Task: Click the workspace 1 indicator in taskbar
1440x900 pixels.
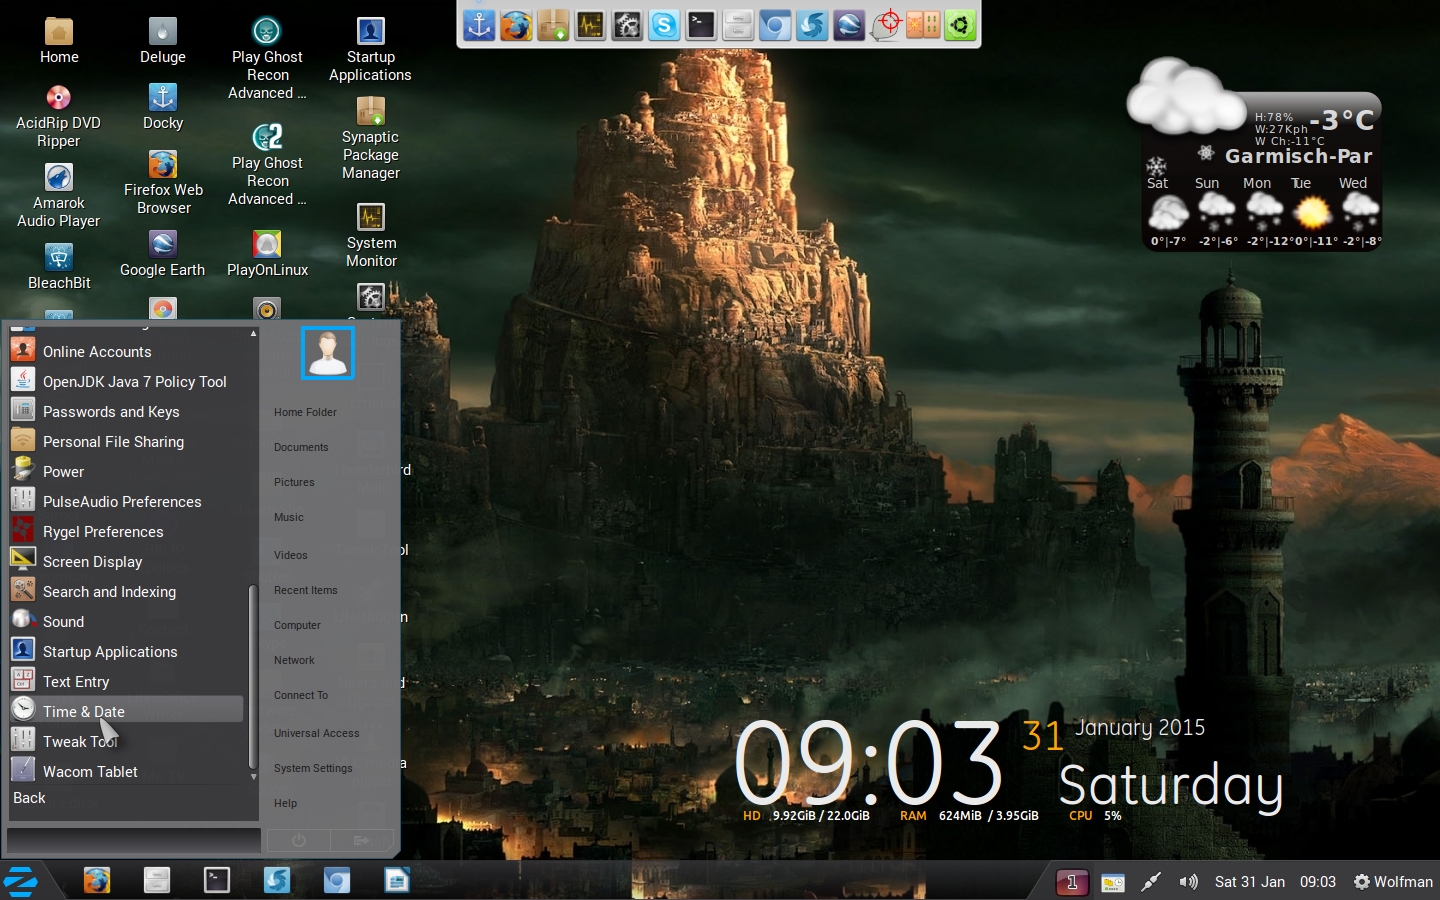Action: click(1072, 882)
